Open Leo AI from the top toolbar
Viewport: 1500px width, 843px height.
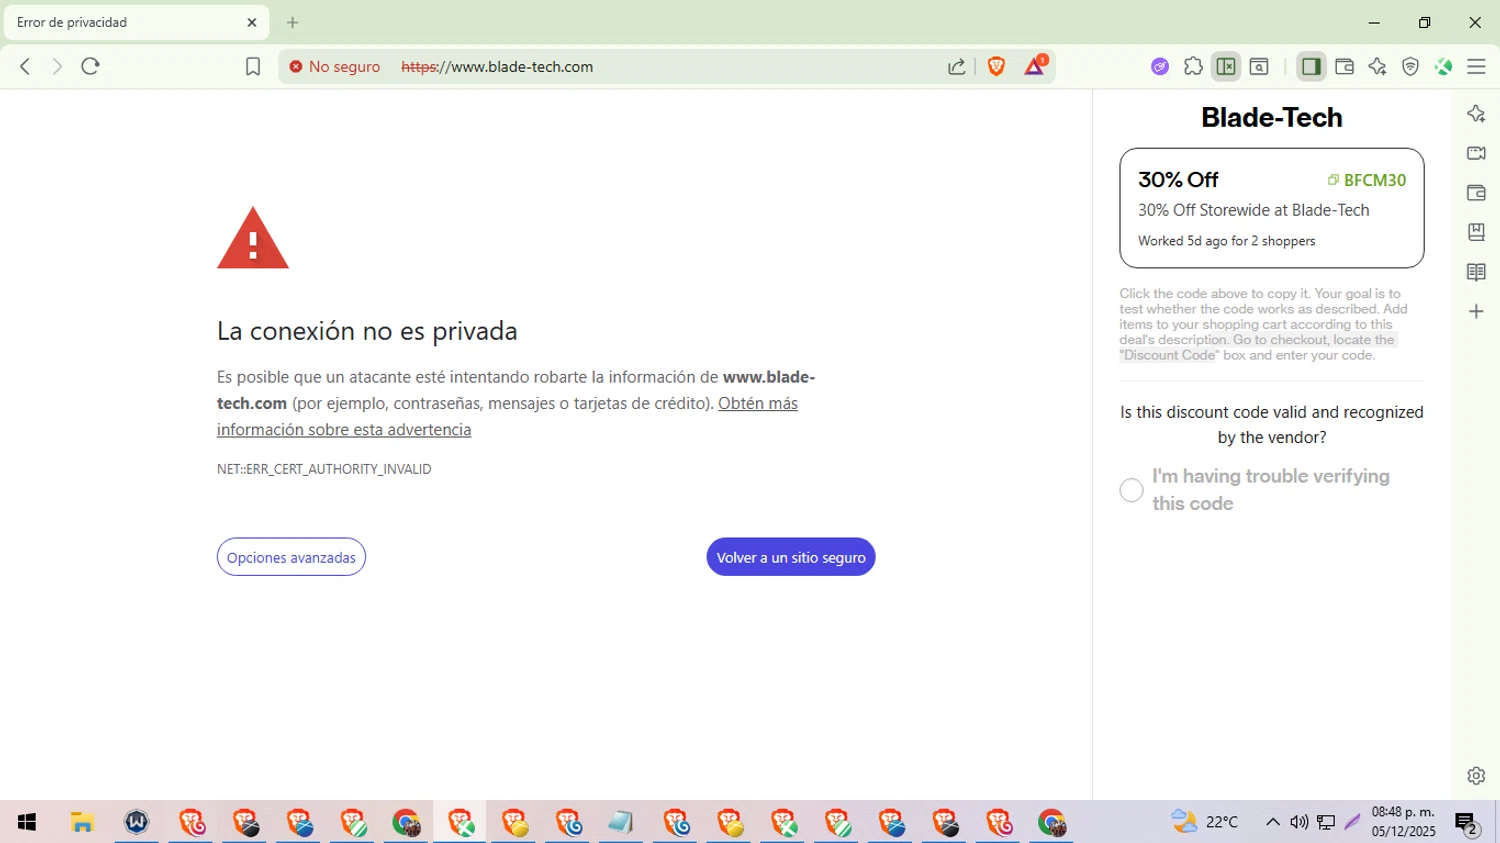pos(1377,67)
